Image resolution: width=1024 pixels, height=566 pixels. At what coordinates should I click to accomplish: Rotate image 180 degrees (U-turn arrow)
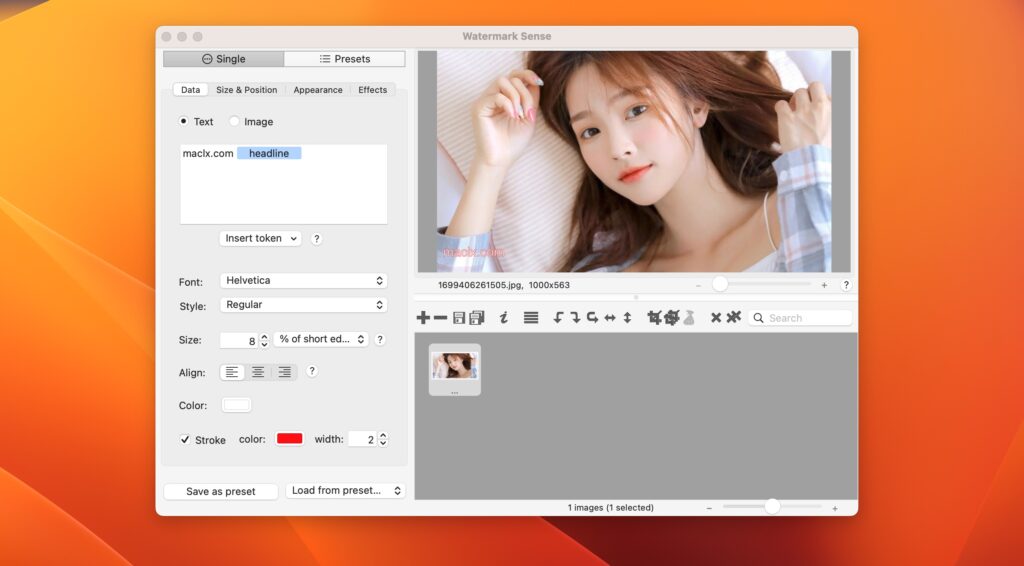tap(592, 318)
